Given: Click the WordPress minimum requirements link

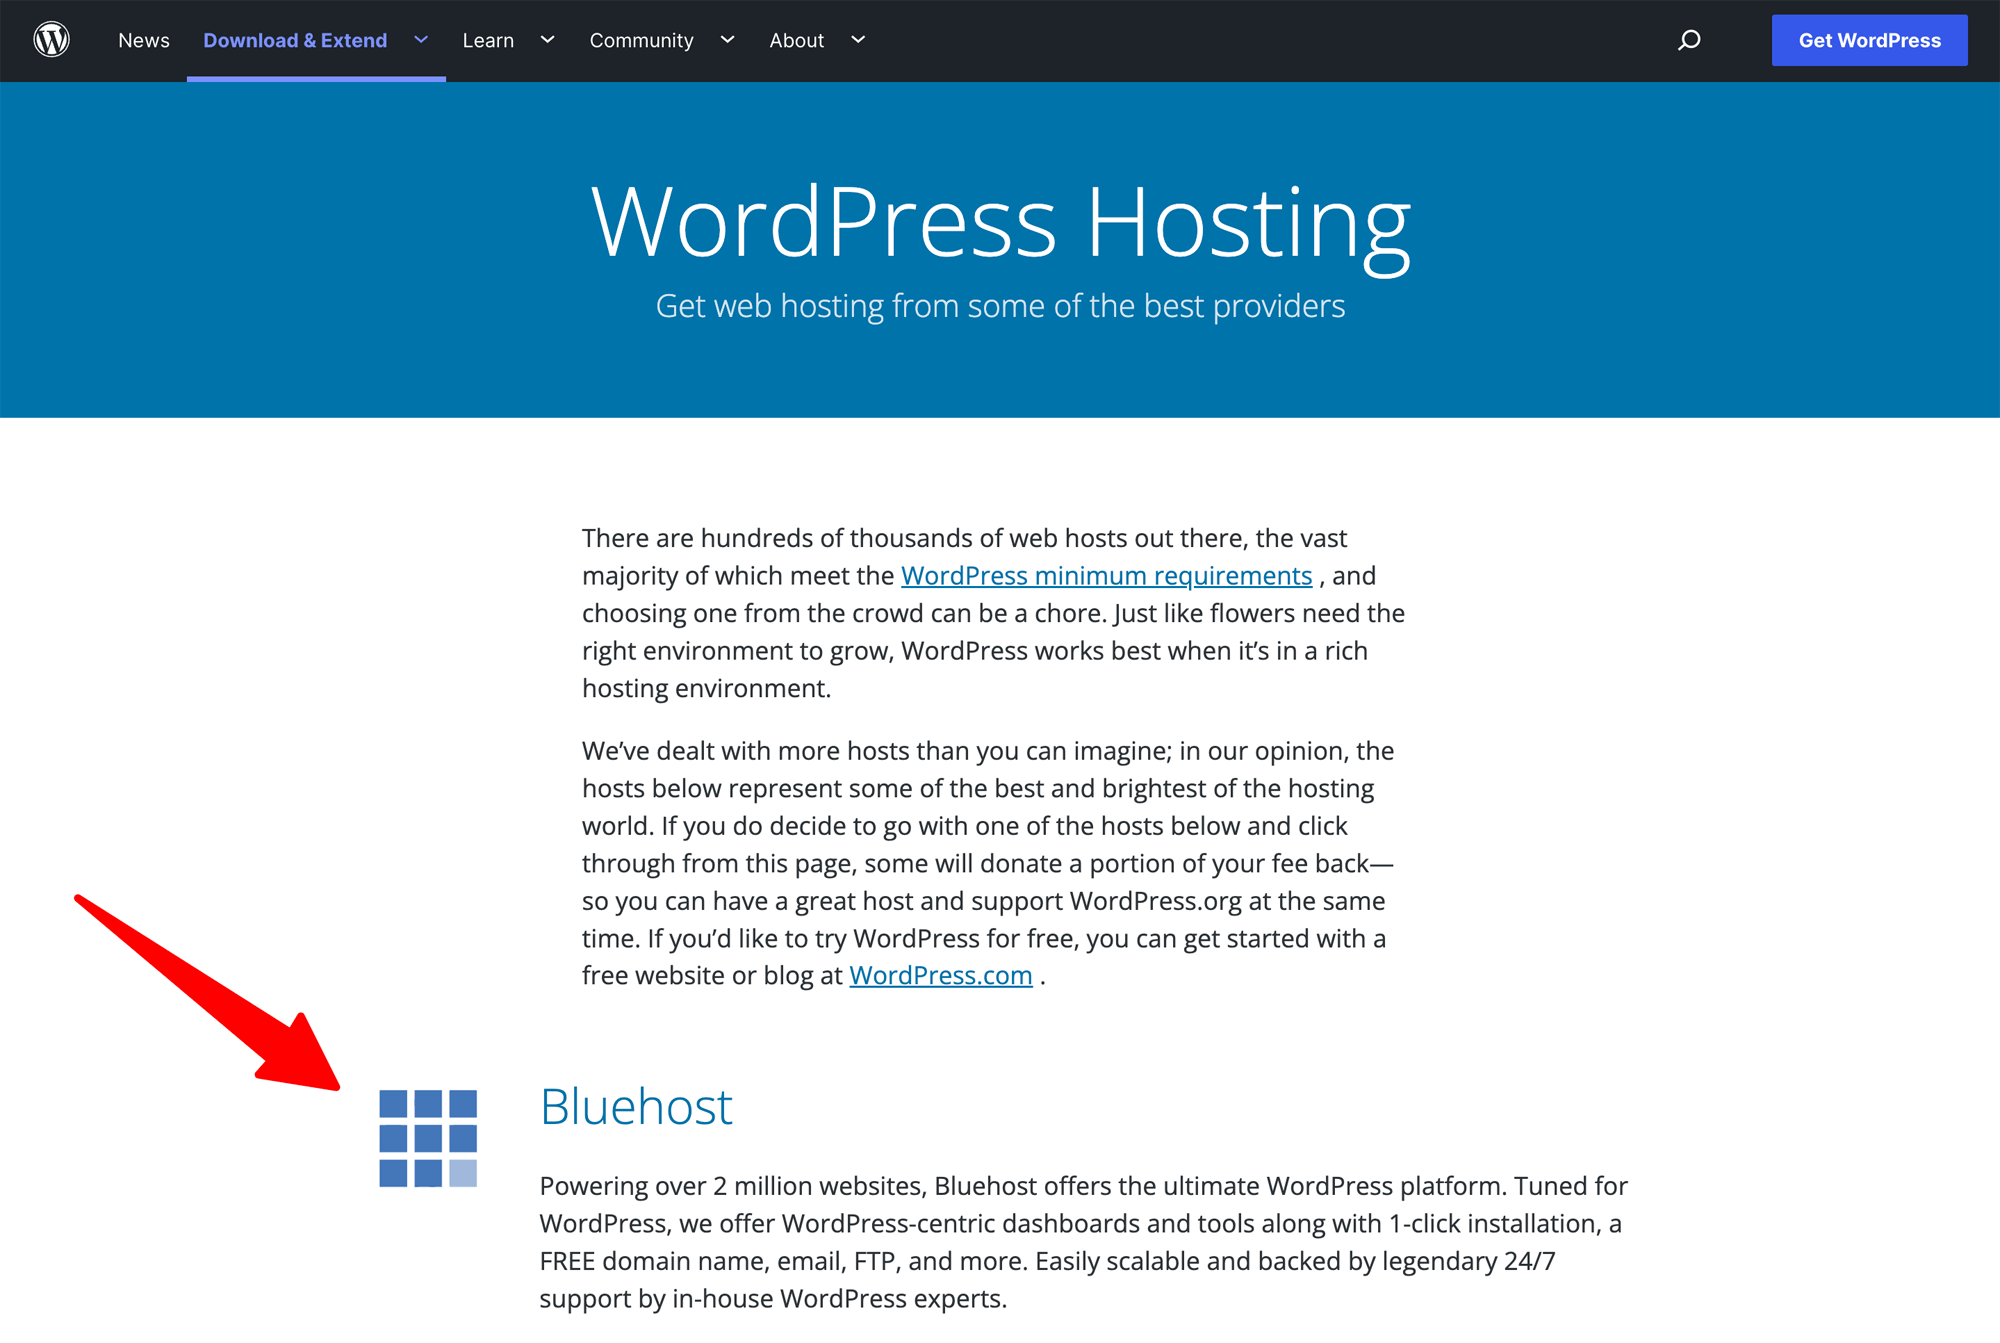Looking at the screenshot, I should (x=1106, y=576).
